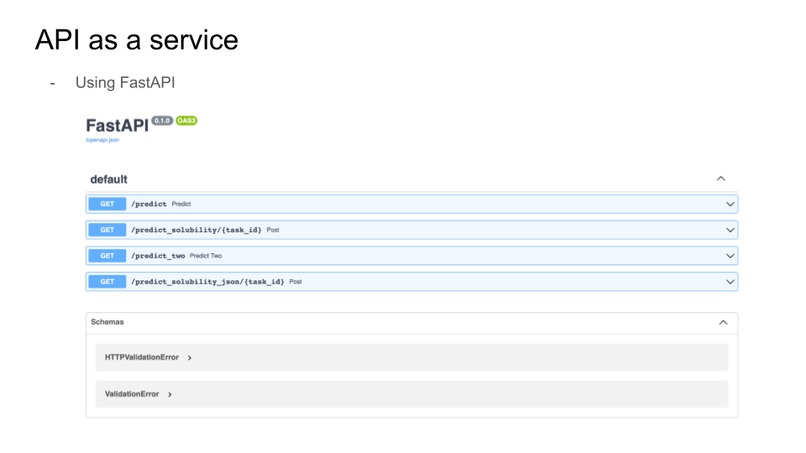Collapse the default section chevron
806x453 pixels.
(721, 178)
